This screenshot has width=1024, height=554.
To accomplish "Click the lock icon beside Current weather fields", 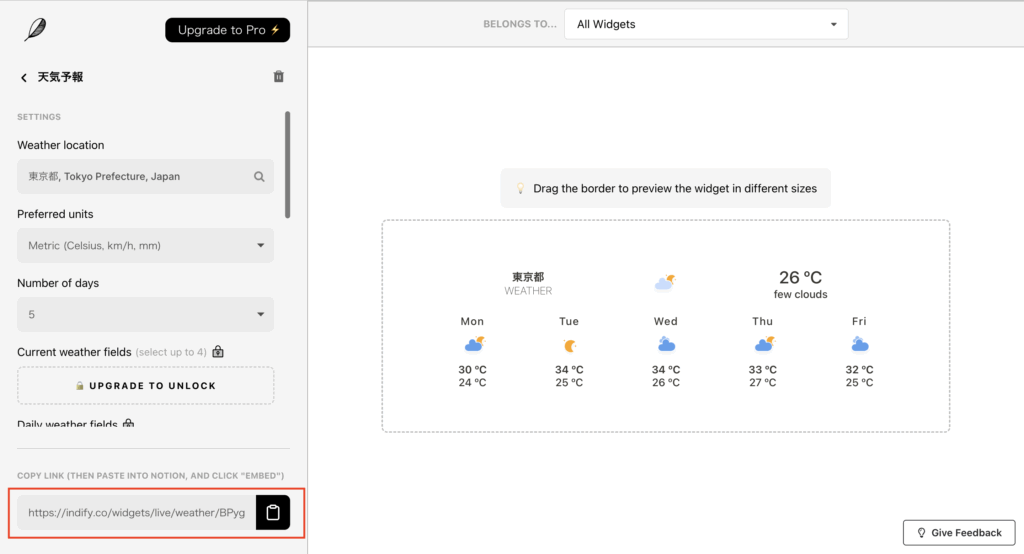I will click(218, 352).
